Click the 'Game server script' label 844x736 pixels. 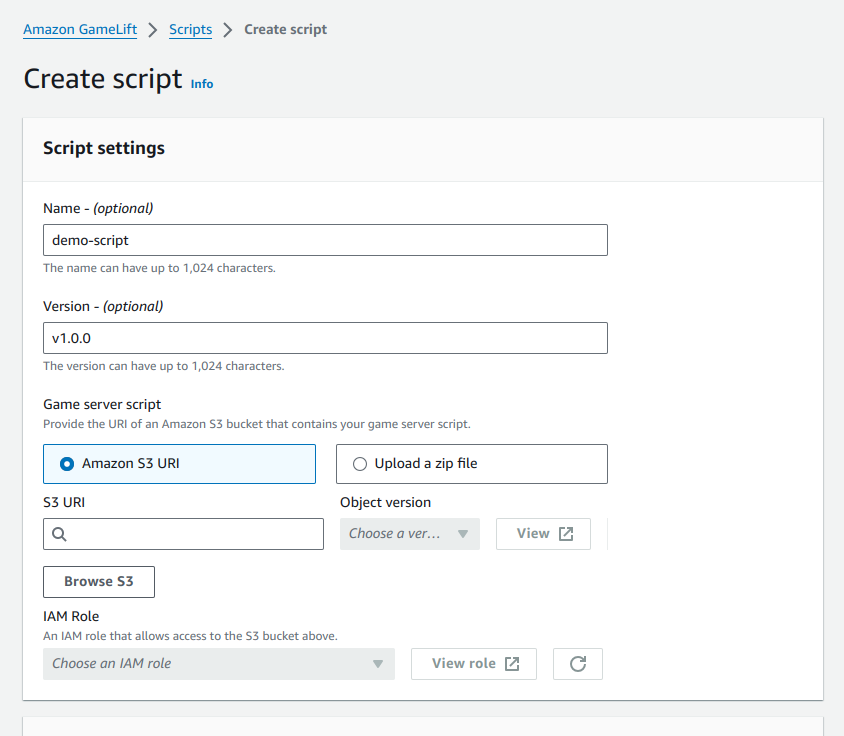102,404
